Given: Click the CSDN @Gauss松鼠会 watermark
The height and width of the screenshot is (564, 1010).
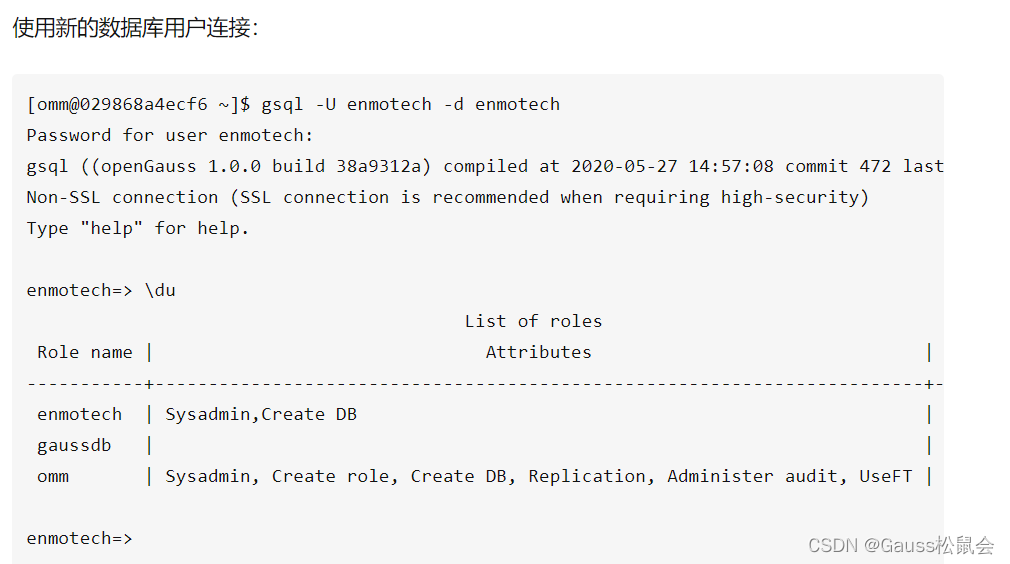Looking at the screenshot, I should [901, 545].
